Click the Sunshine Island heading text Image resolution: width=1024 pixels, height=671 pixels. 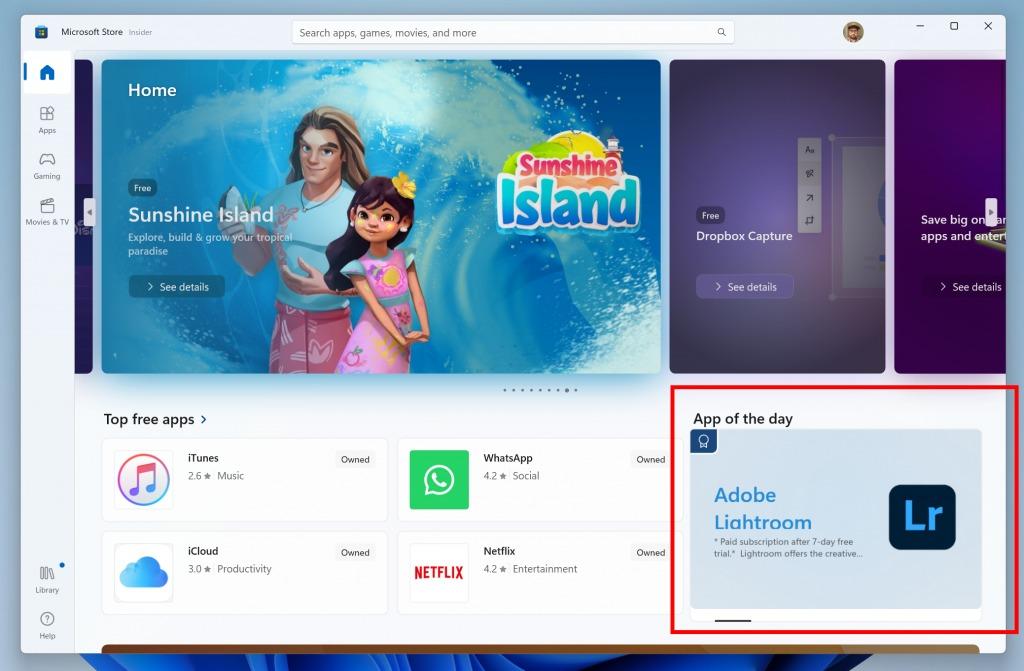click(200, 214)
